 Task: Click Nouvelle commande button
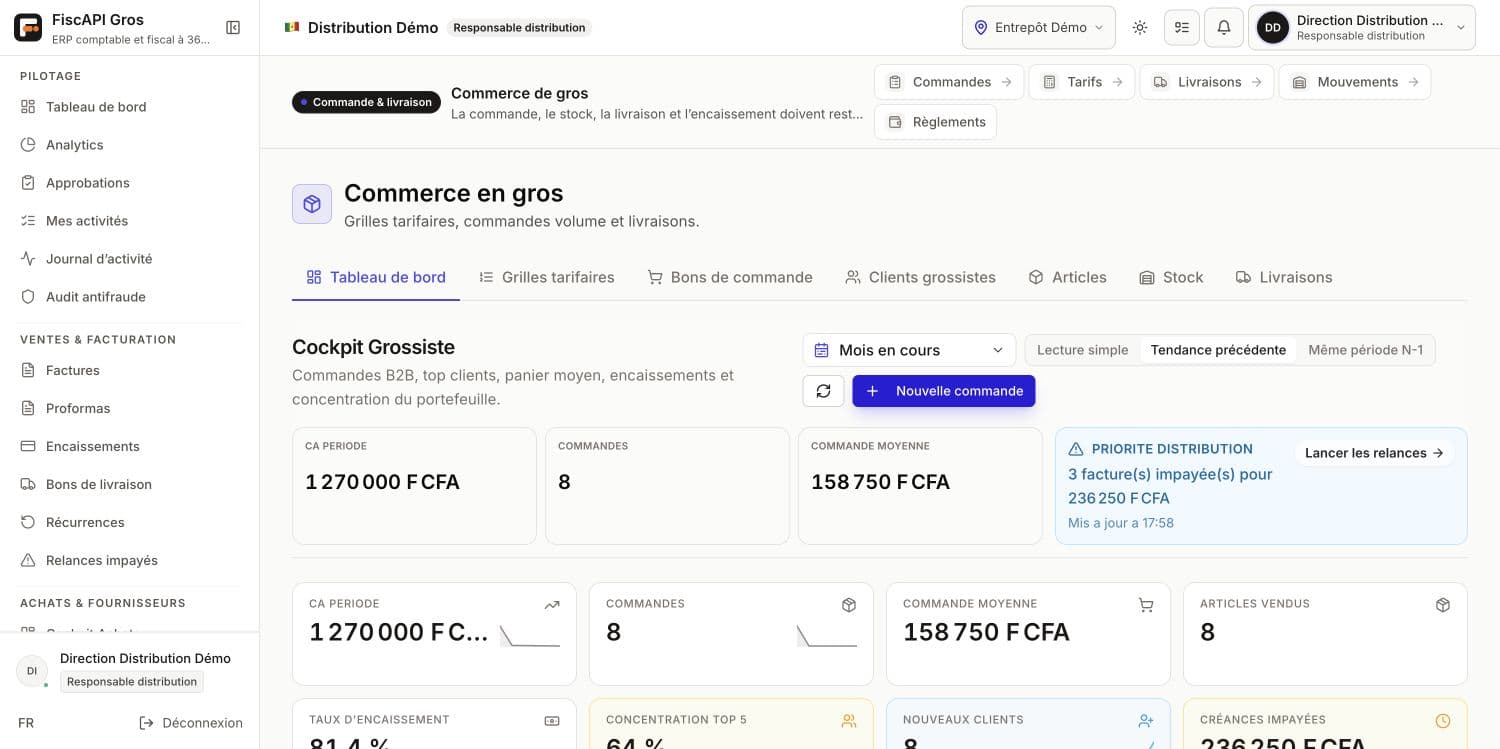944,391
